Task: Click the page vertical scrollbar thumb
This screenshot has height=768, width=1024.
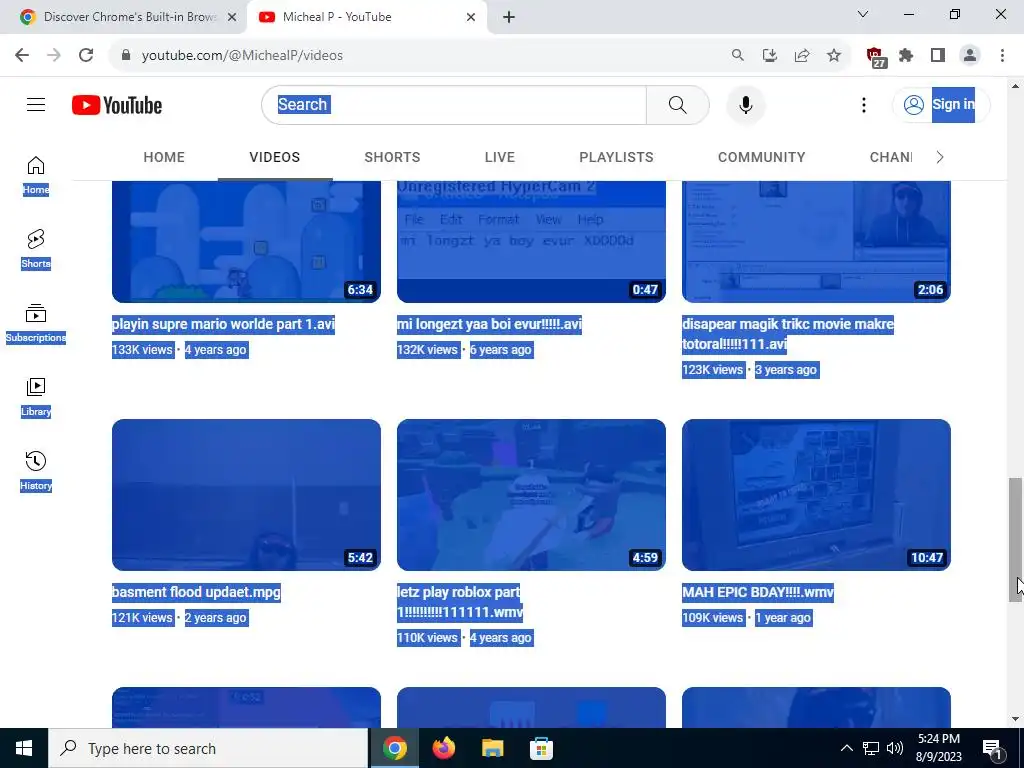Action: (1015, 539)
